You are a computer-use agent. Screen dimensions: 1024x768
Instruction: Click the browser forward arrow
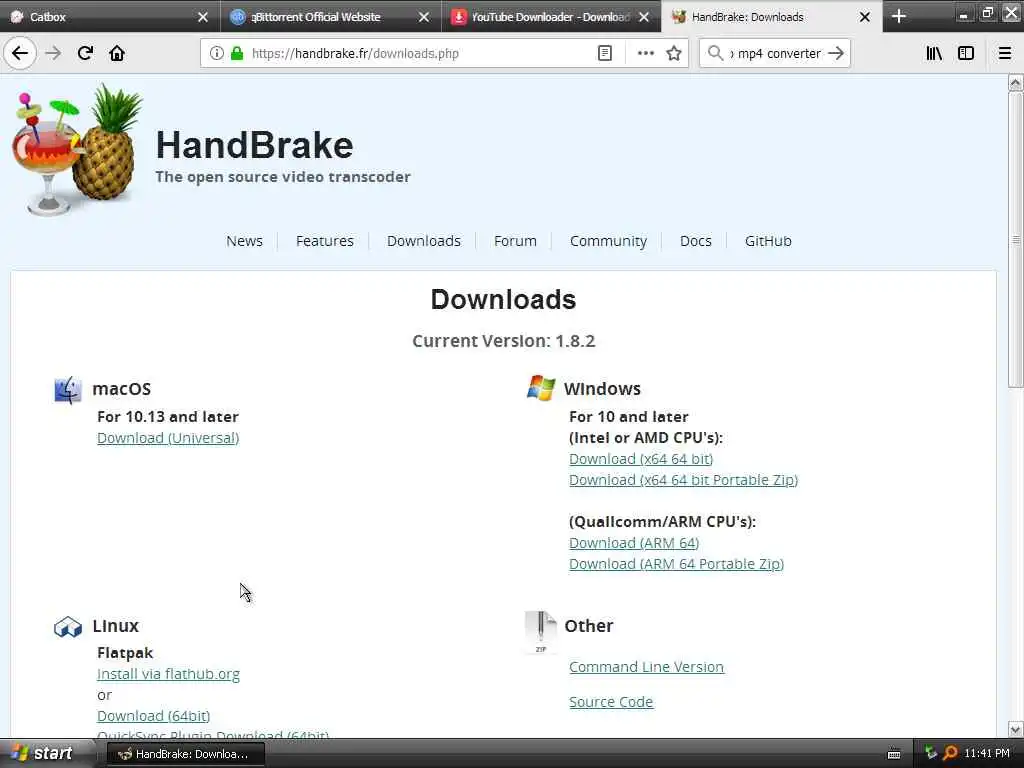click(53, 53)
